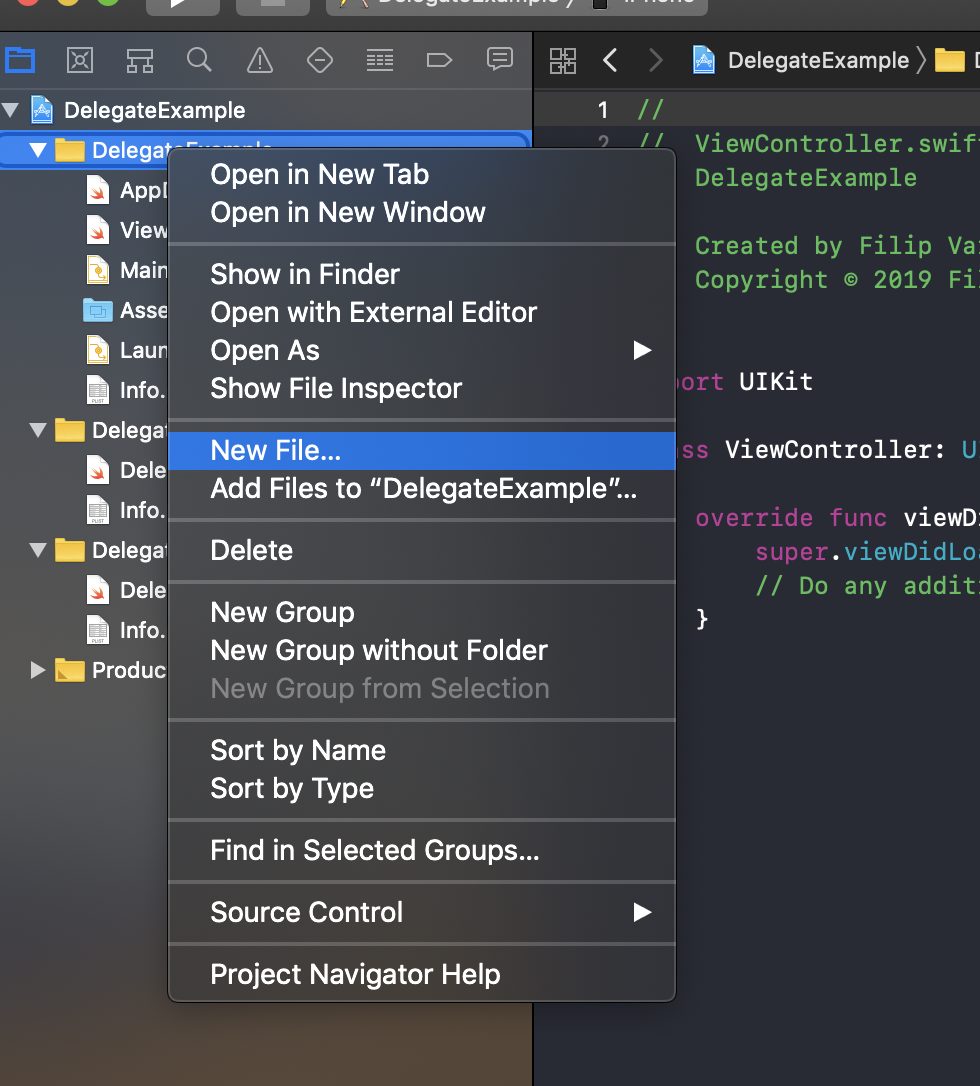The width and height of the screenshot is (980, 1086).
Task: Select the first Info.plist file row
Action: 84,391
